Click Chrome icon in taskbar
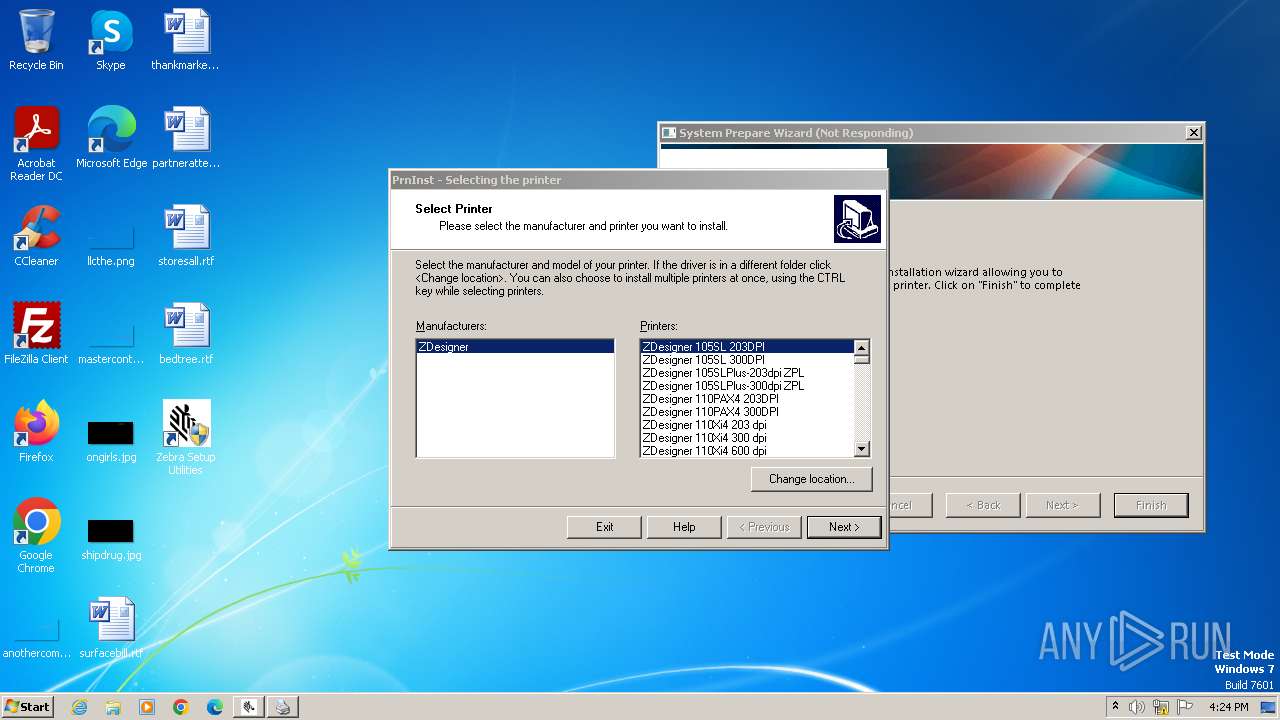Image resolution: width=1280 pixels, height=720 pixels. [181, 707]
